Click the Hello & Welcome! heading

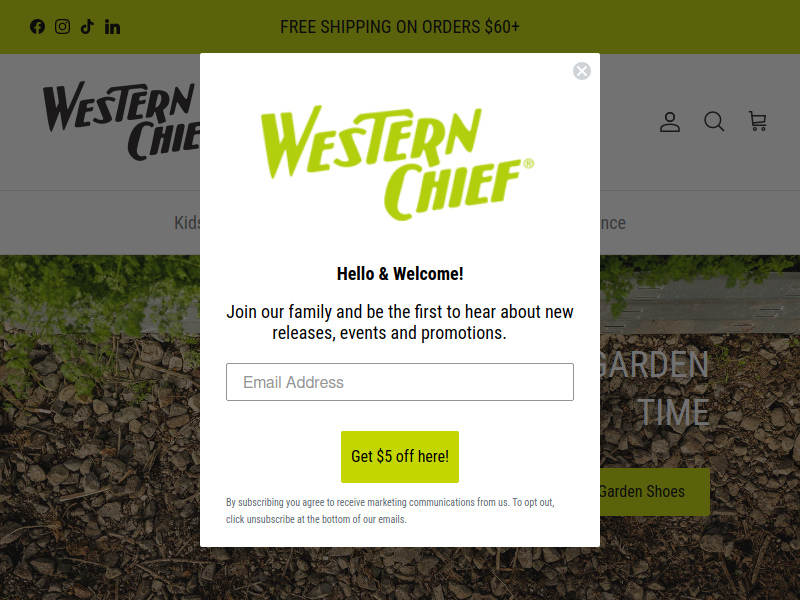tap(400, 274)
